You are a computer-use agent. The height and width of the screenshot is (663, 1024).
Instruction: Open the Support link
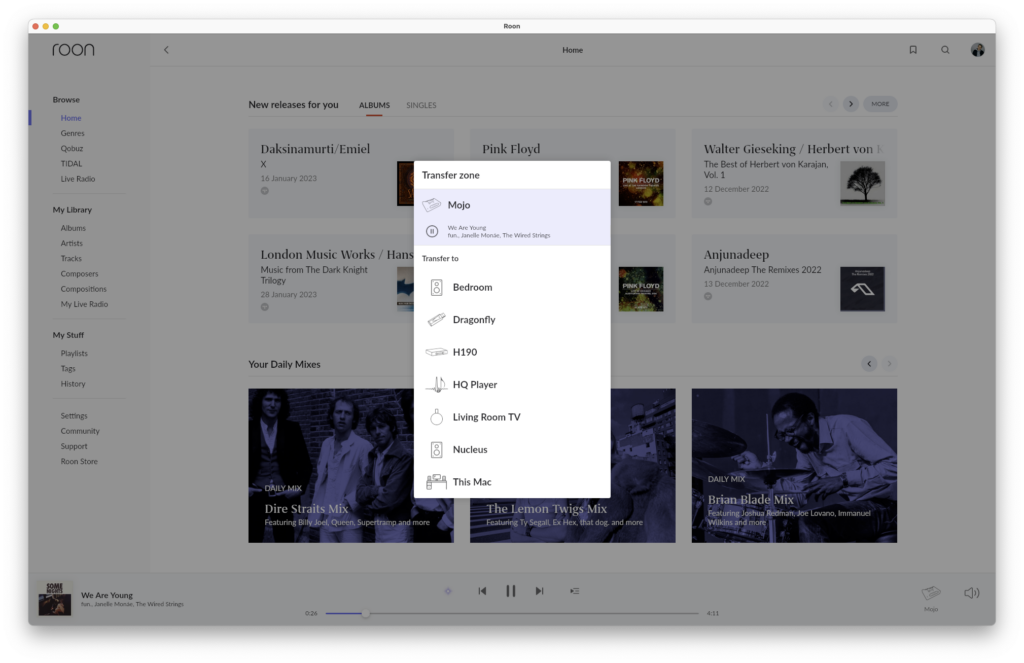coord(74,446)
